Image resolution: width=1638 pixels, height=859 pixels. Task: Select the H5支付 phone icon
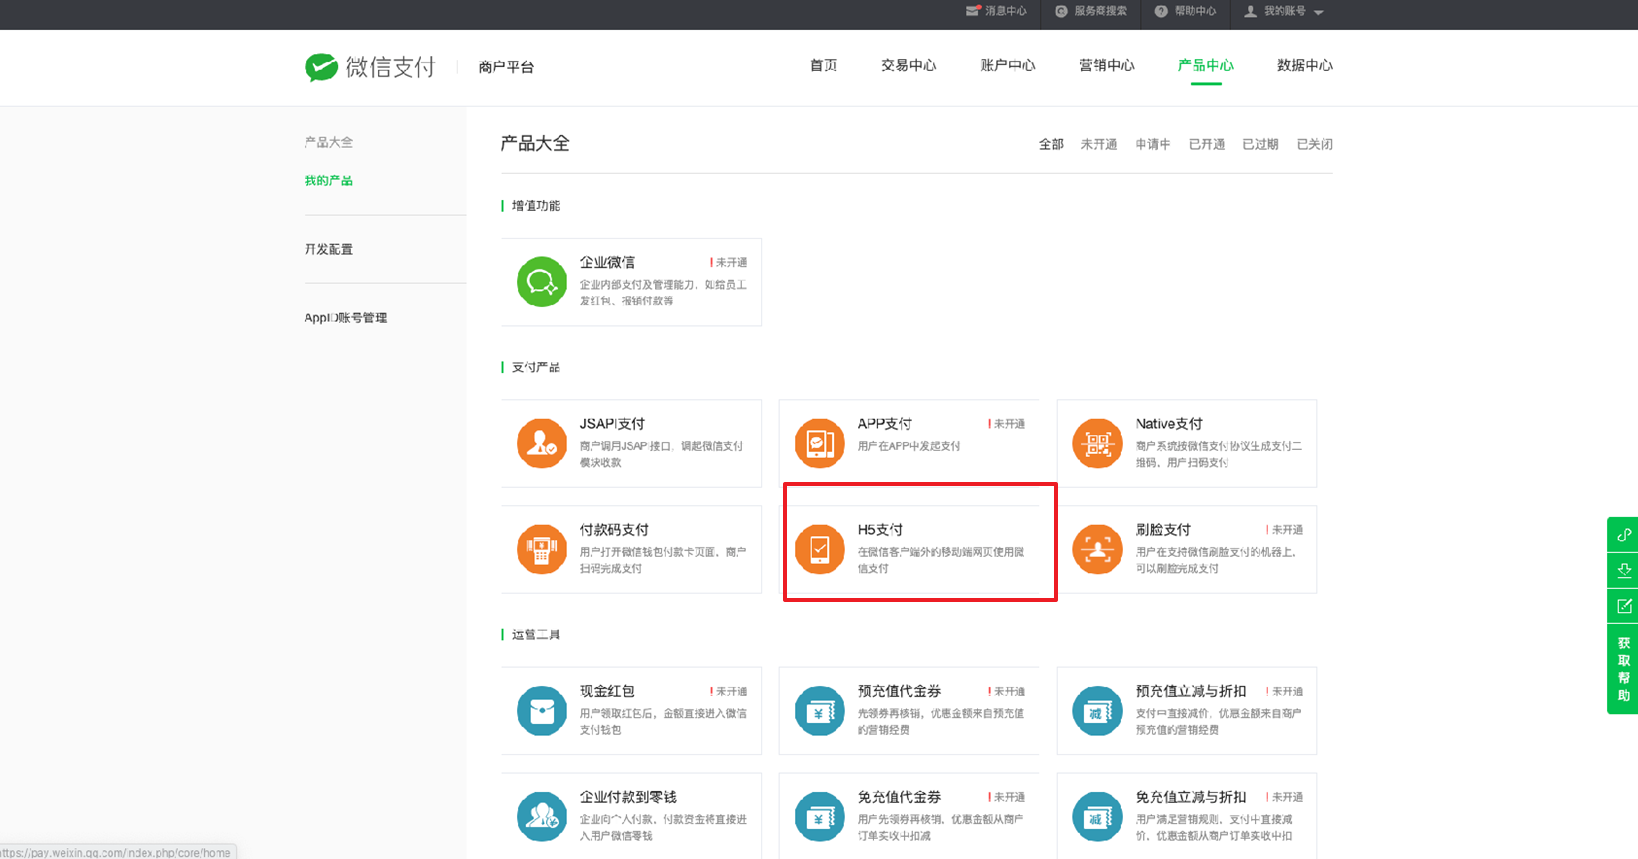click(x=820, y=549)
